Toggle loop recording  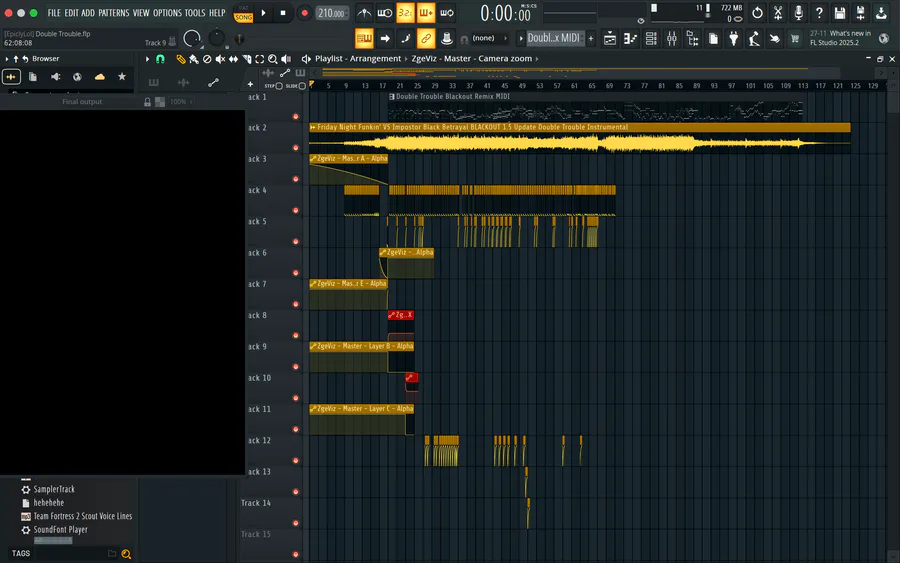pyautogui.click(x=447, y=13)
